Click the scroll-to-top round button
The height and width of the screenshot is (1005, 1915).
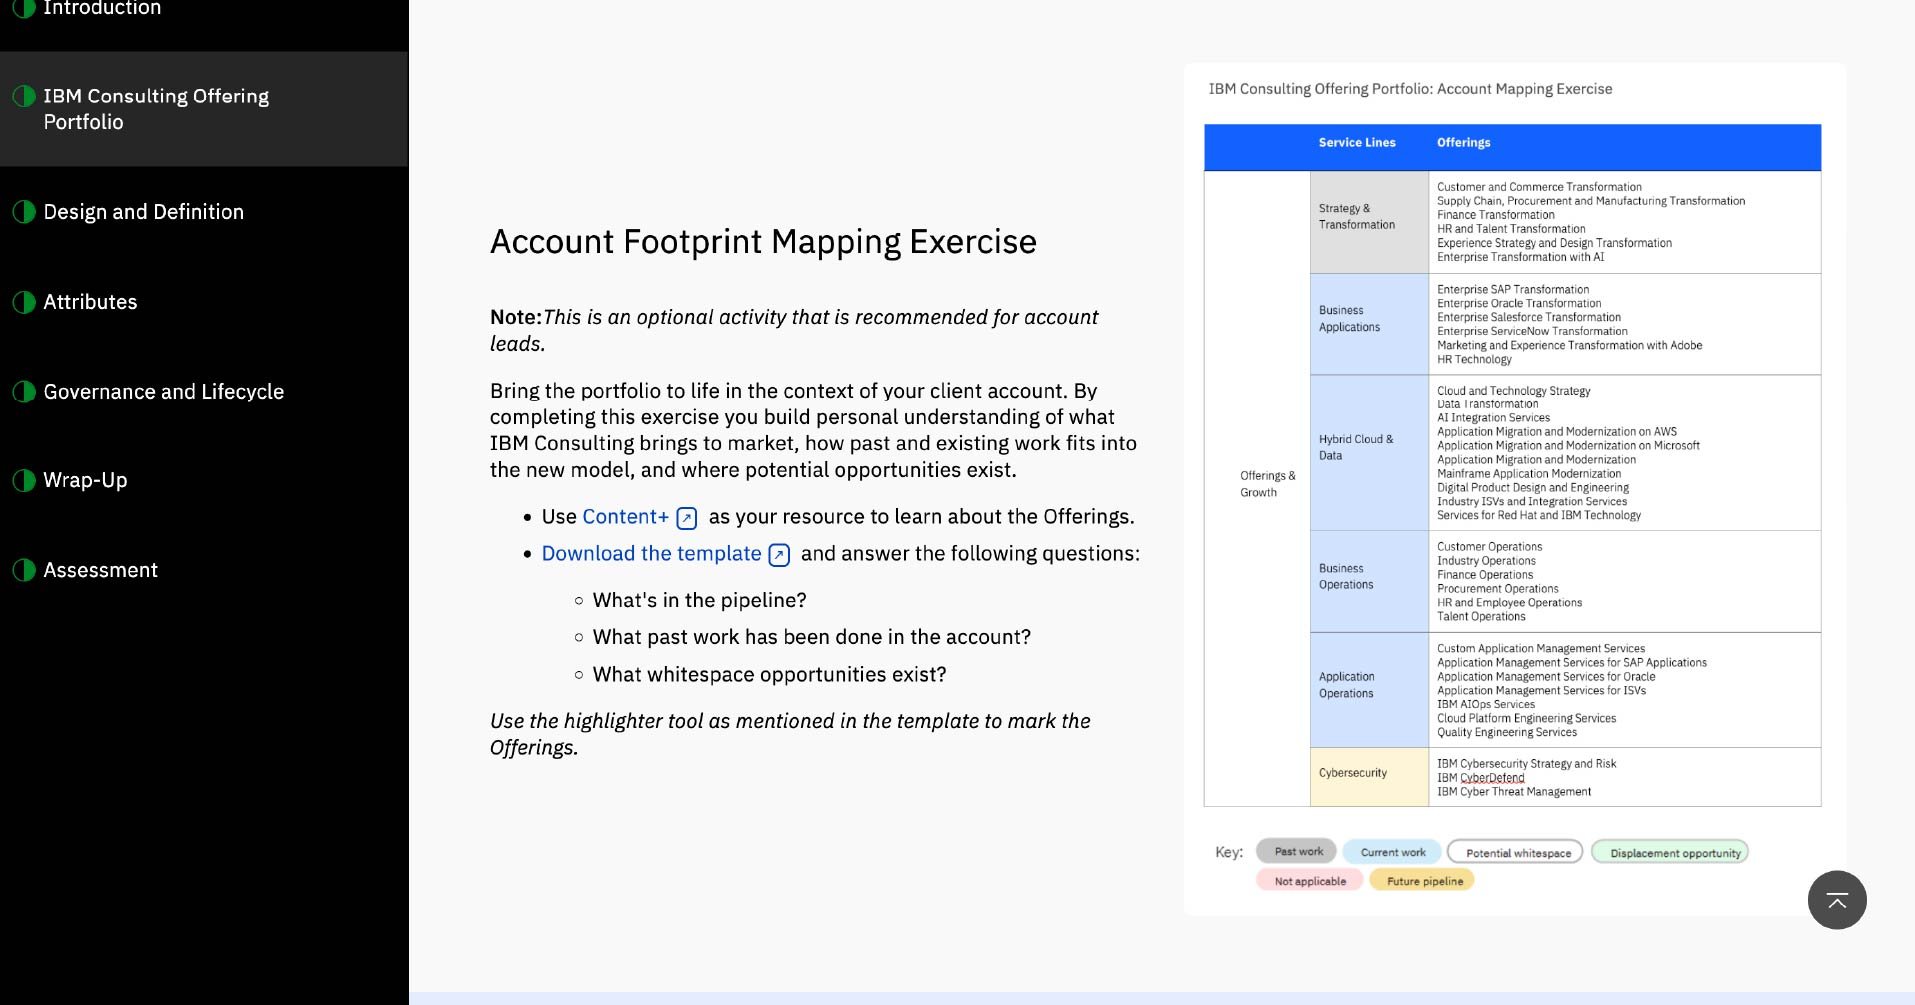1837,900
